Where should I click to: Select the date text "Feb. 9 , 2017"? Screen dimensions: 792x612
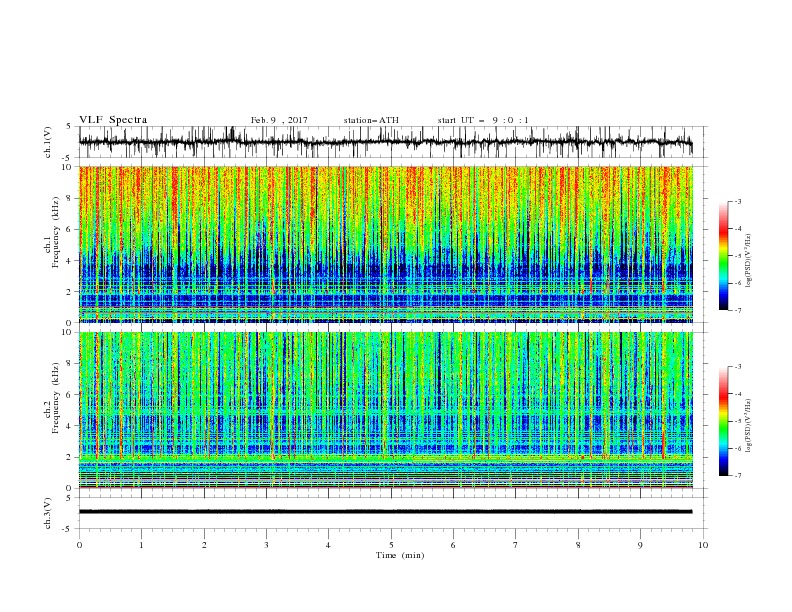(279, 120)
